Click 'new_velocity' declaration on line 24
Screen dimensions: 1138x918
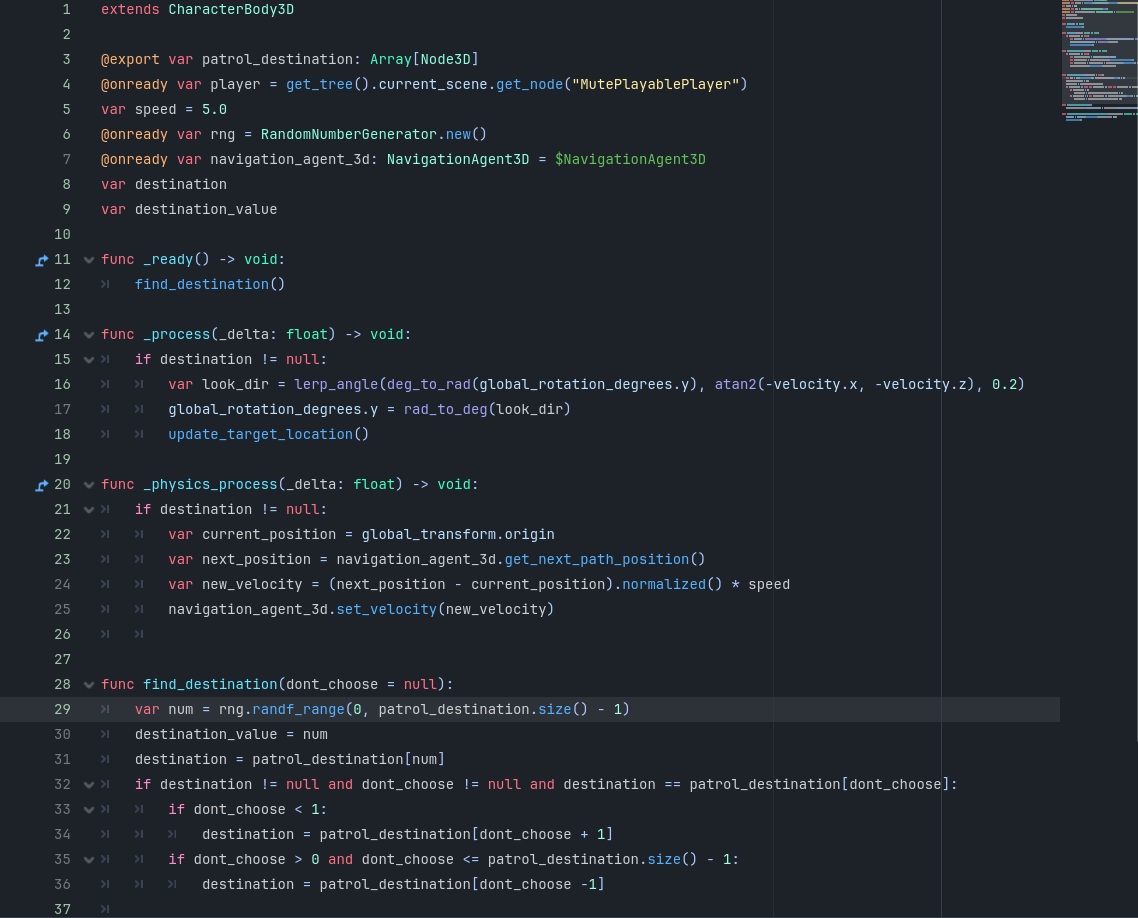[252, 585]
